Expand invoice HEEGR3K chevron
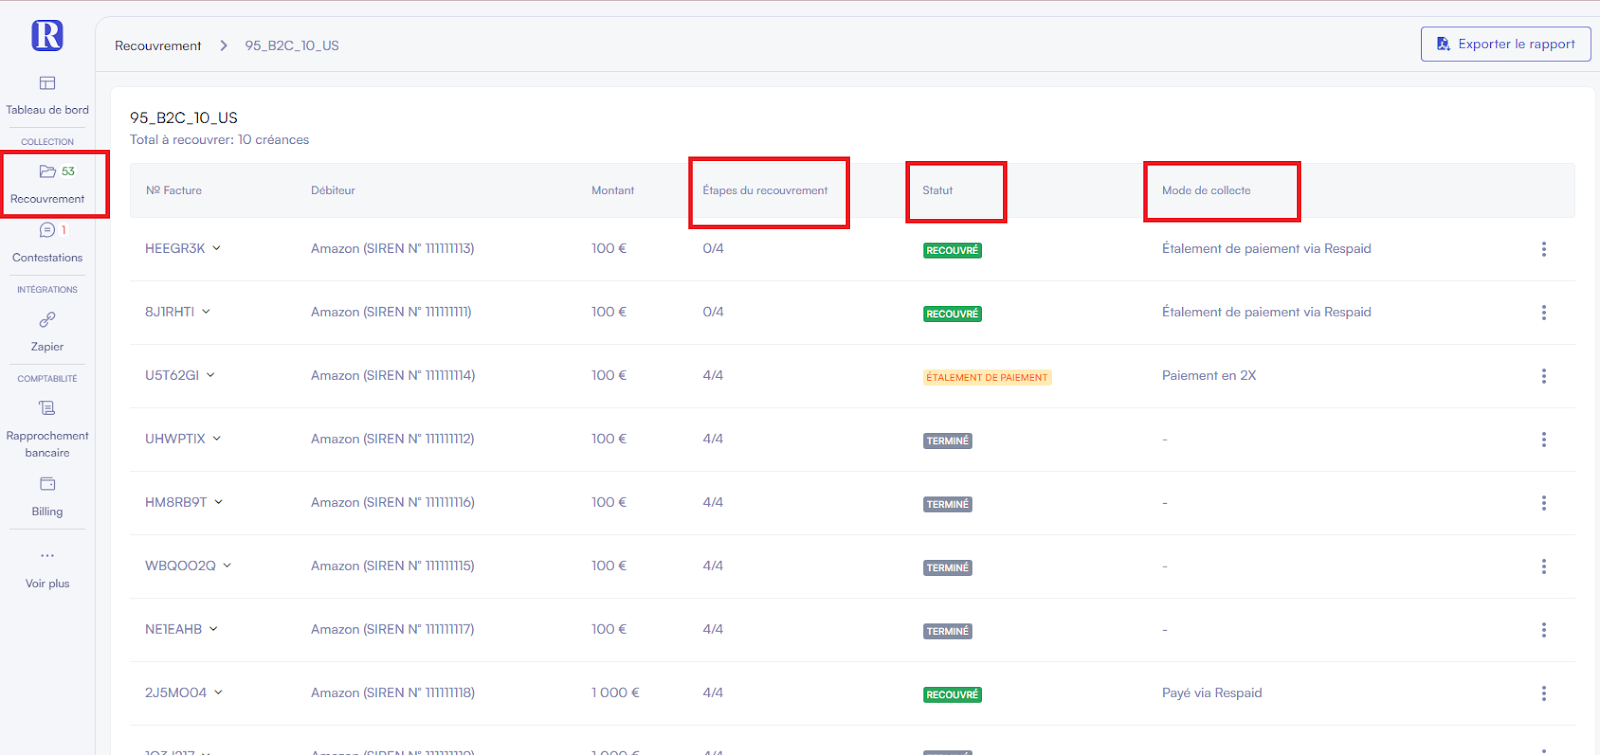This screenshot has height=755, width=1600. [x=216, y=248]
